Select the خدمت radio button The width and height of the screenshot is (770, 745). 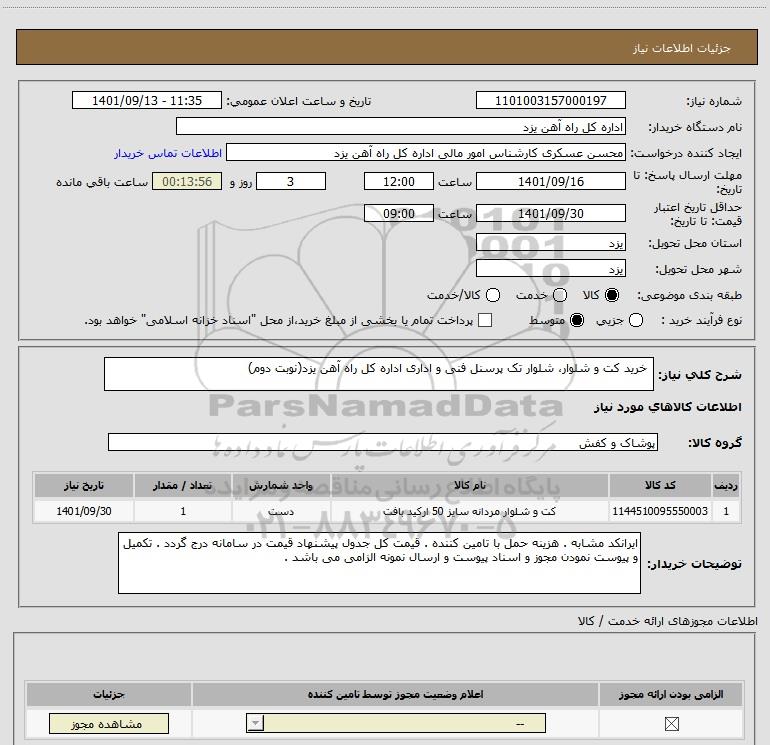(560, 295)
